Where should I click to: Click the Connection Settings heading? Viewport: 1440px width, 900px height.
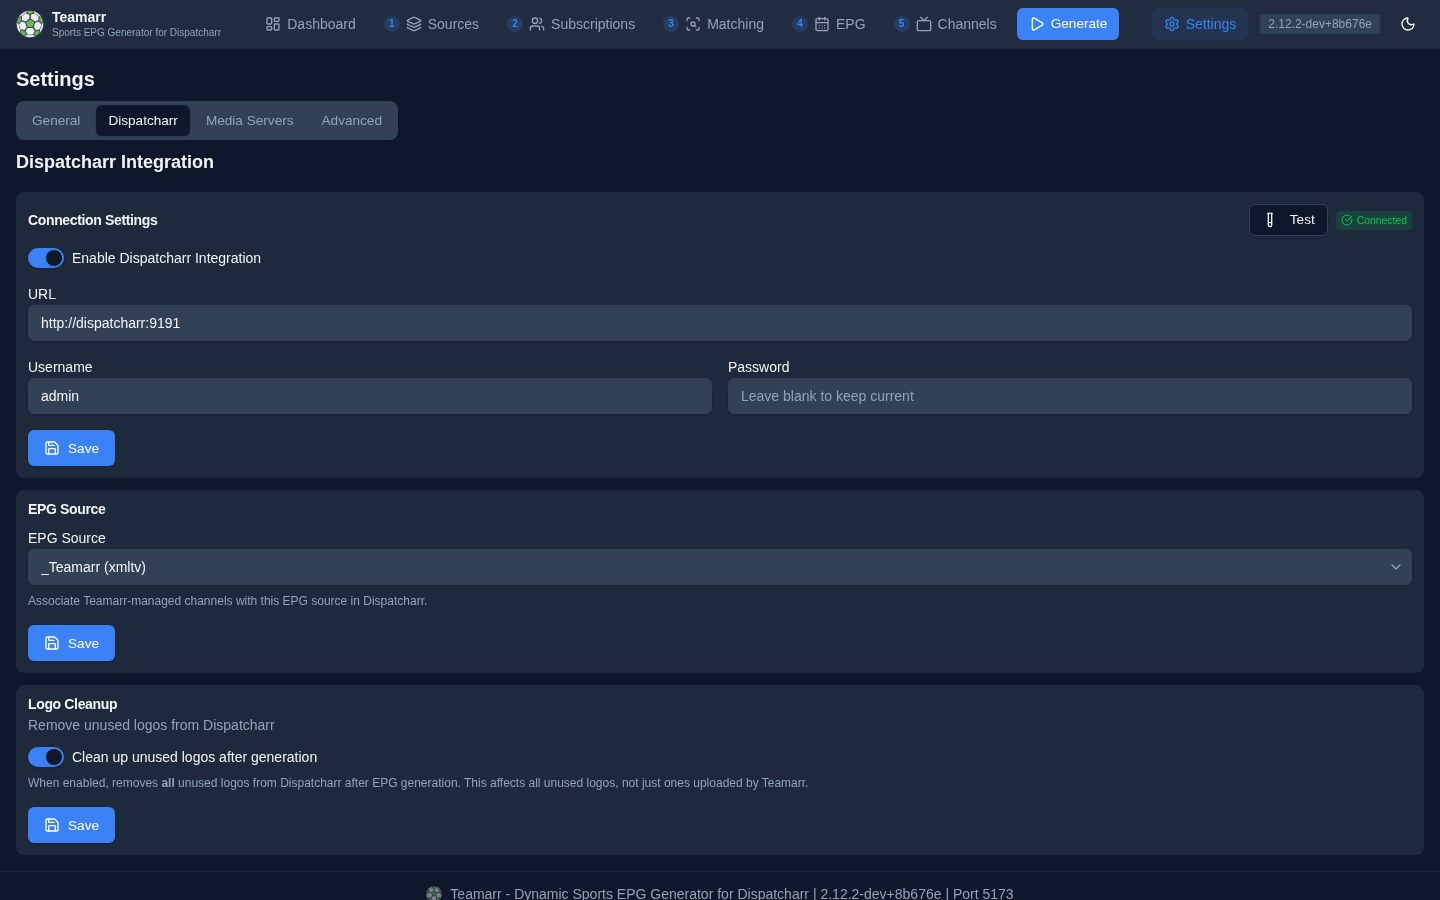[93, 220]
